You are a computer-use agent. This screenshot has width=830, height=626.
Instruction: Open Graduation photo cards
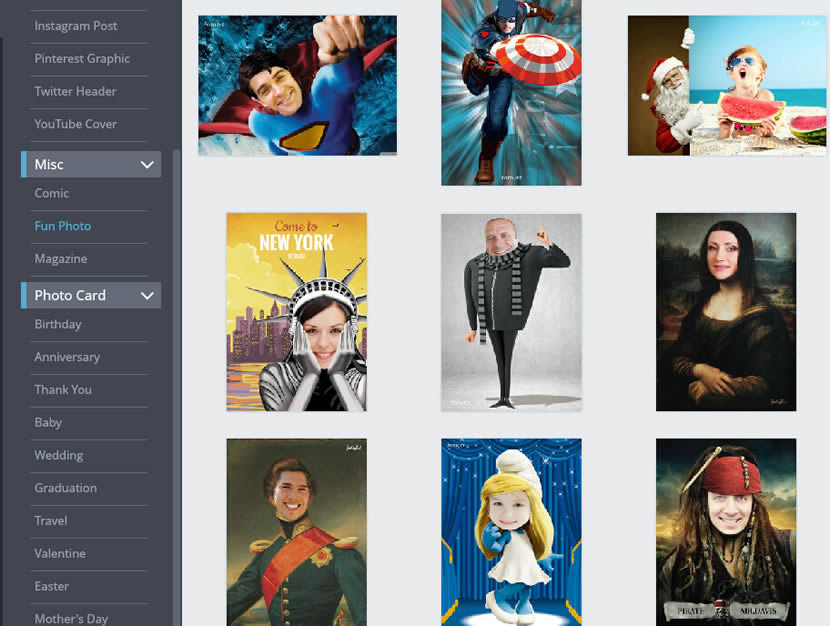coord(66,488)
